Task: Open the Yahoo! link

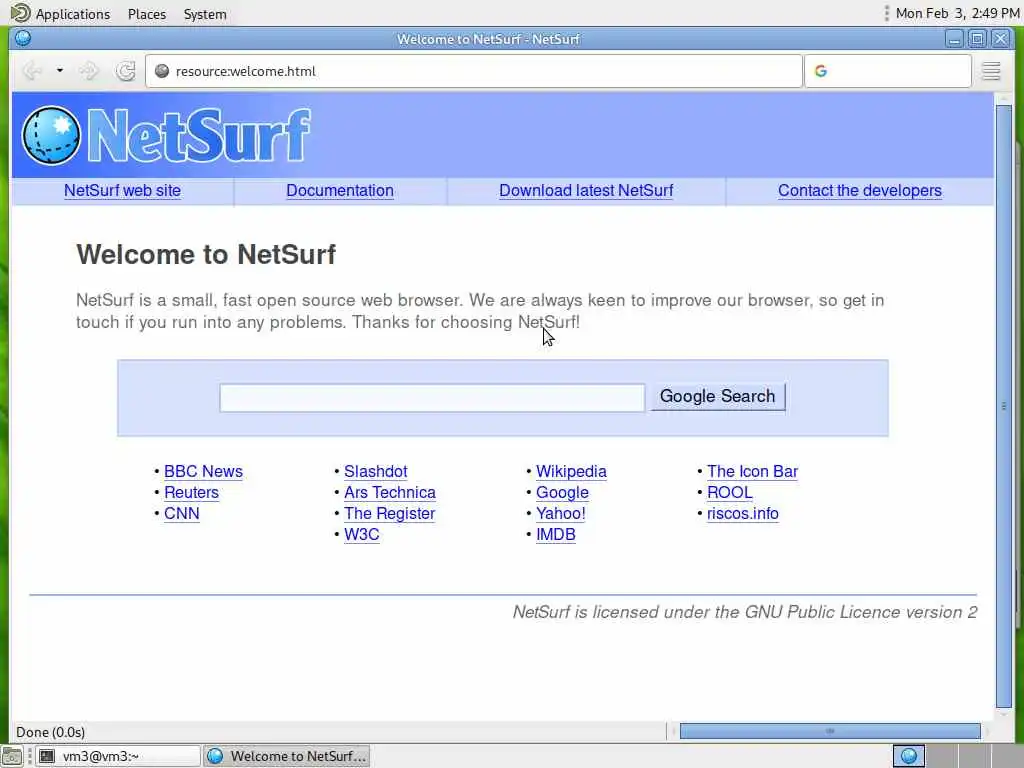Action: click(x=560, y=513)
